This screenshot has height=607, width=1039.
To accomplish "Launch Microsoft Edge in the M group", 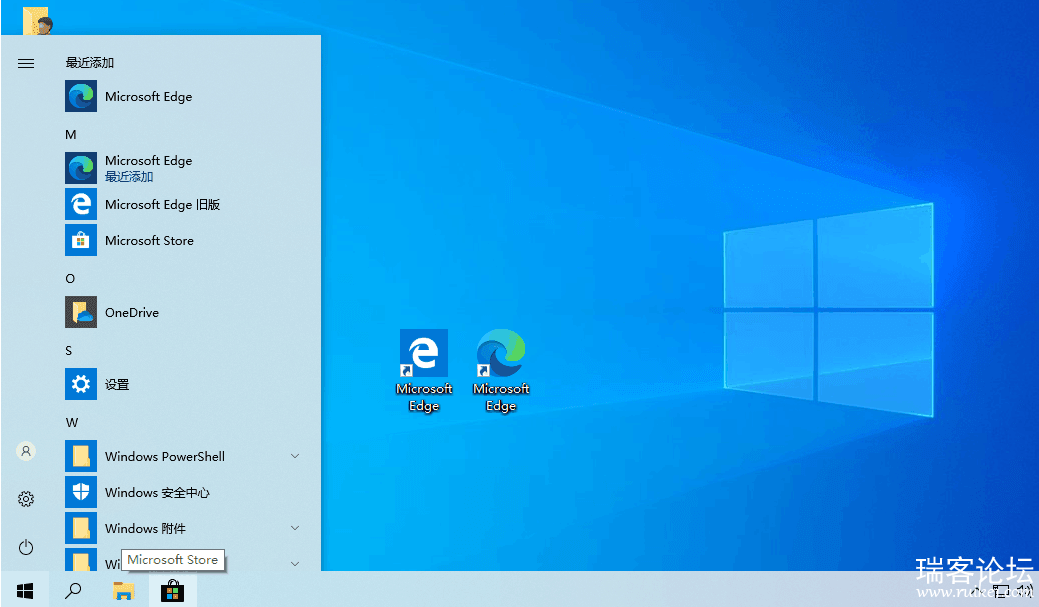I will click(x=182, y=168).
